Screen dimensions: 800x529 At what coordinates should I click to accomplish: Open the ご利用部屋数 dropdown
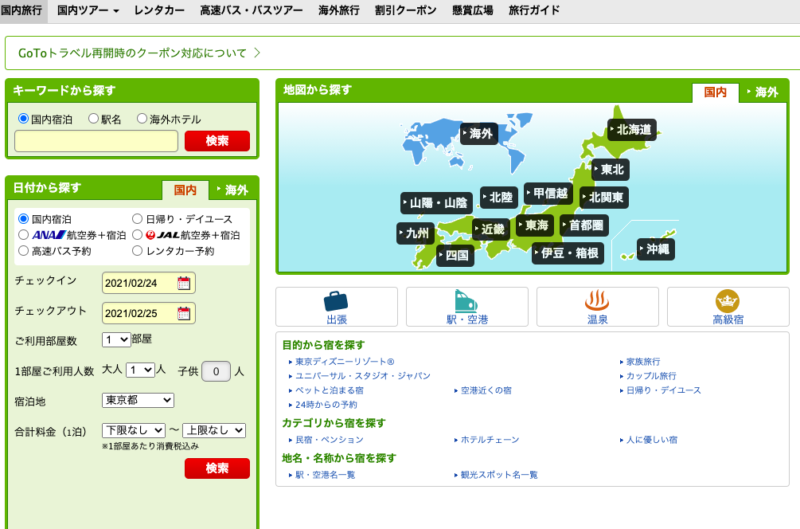point(116,340)
